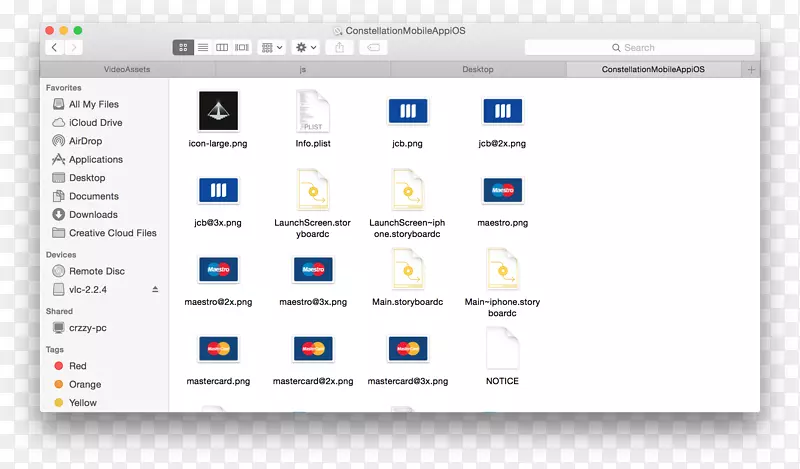Click the Share toolbar button
Screen dimensions: 800x469
coord(340,47)
